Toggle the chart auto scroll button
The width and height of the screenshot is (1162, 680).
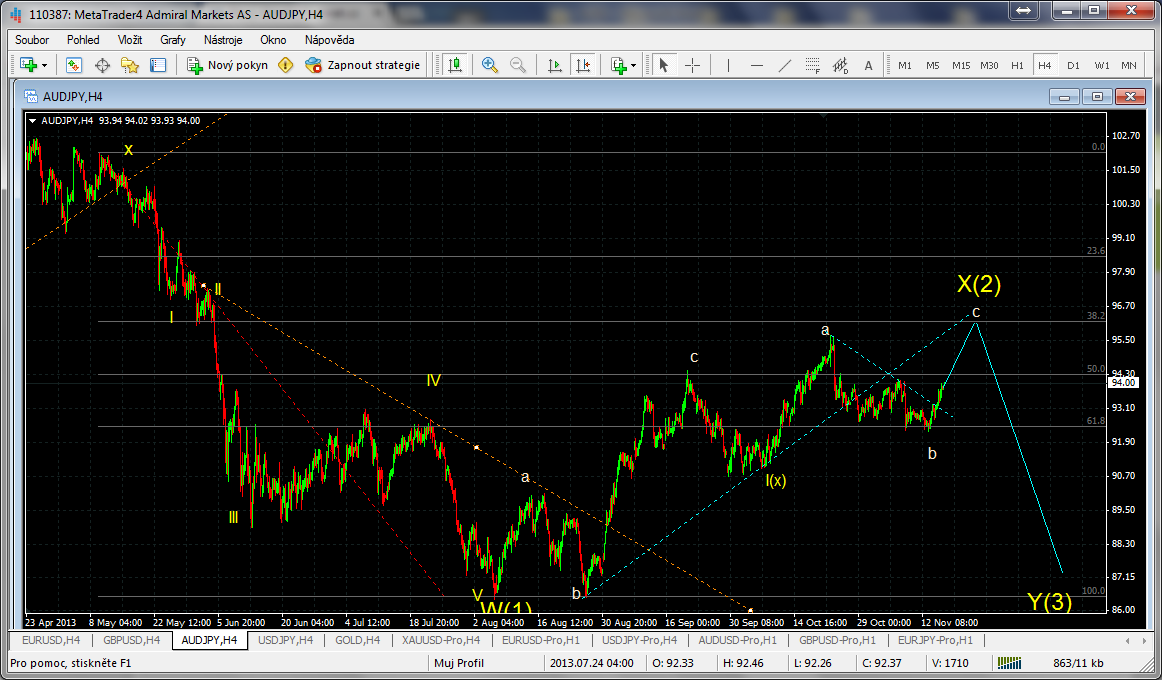[x=555, y=65]
